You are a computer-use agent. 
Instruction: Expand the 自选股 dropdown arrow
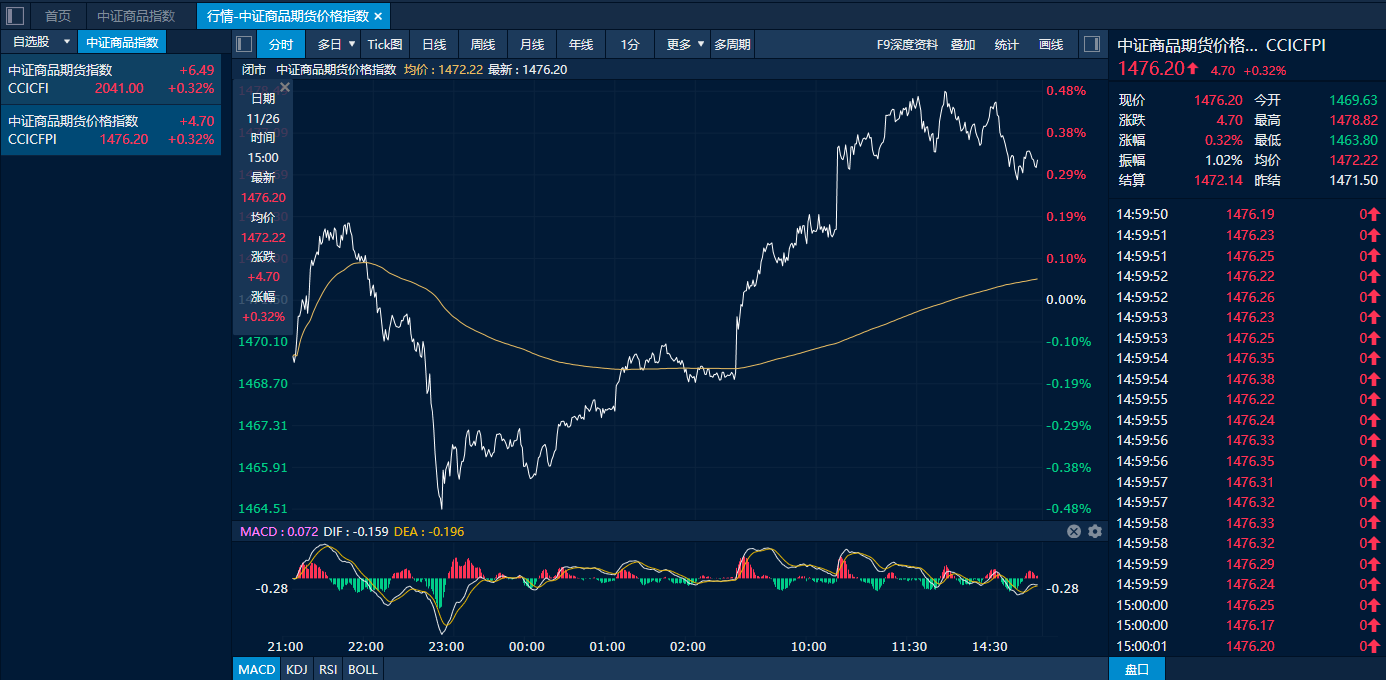click(x=67, y=42)
